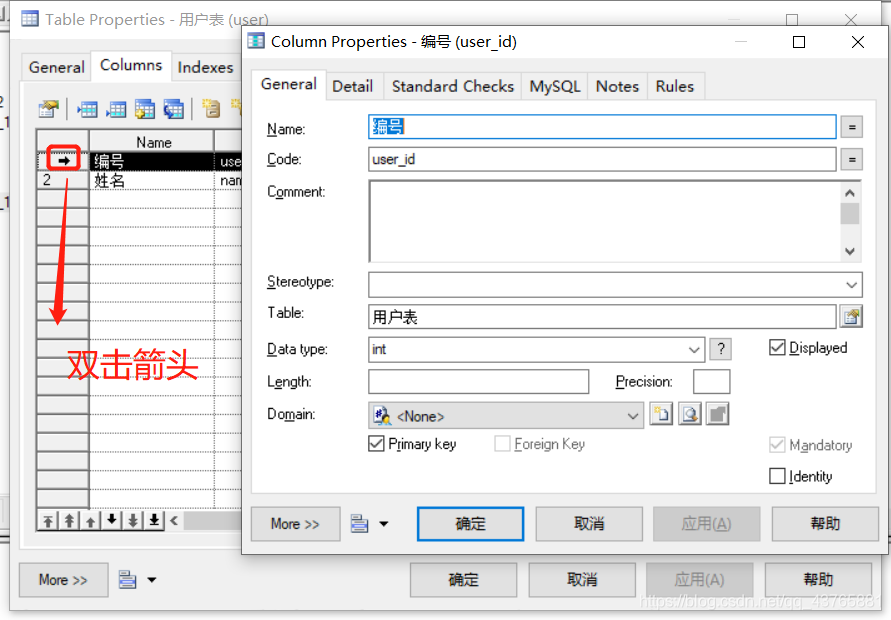The image size is (891, 620).
Task: Click the Add Columns toolbar icon with yellow plus
Action: pos(144,109)
